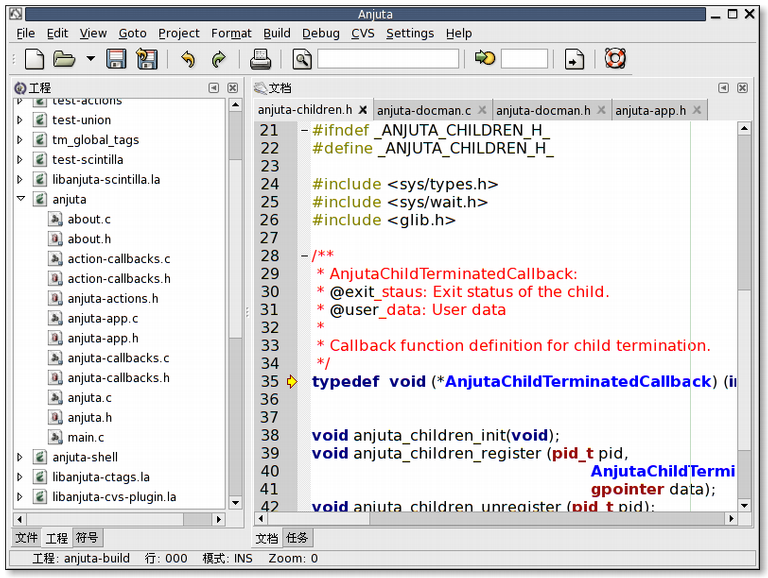Click the Undo arrow icon
The width and height of the screenshot is (768, 578).
[187, 59]
